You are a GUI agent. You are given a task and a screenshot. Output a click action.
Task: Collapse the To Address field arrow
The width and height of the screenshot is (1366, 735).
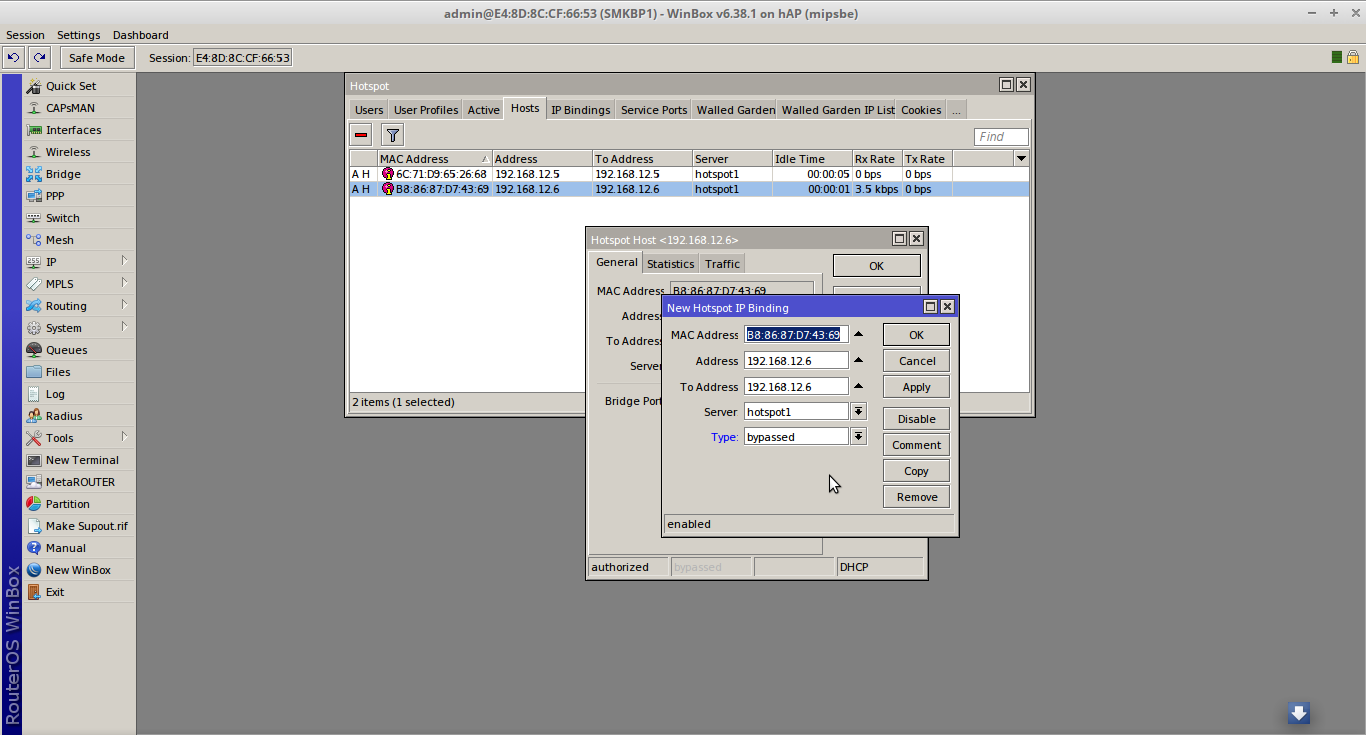858,386
